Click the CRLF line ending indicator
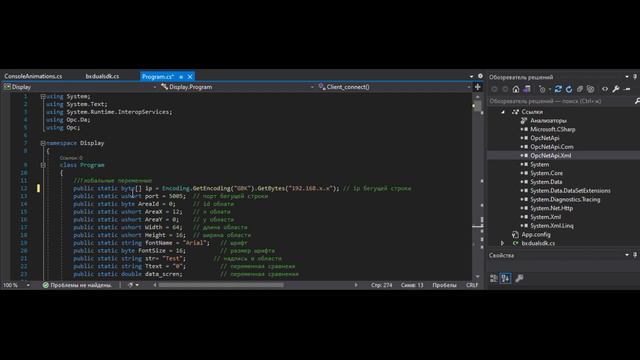640x360 pixels. coord(472,285)
